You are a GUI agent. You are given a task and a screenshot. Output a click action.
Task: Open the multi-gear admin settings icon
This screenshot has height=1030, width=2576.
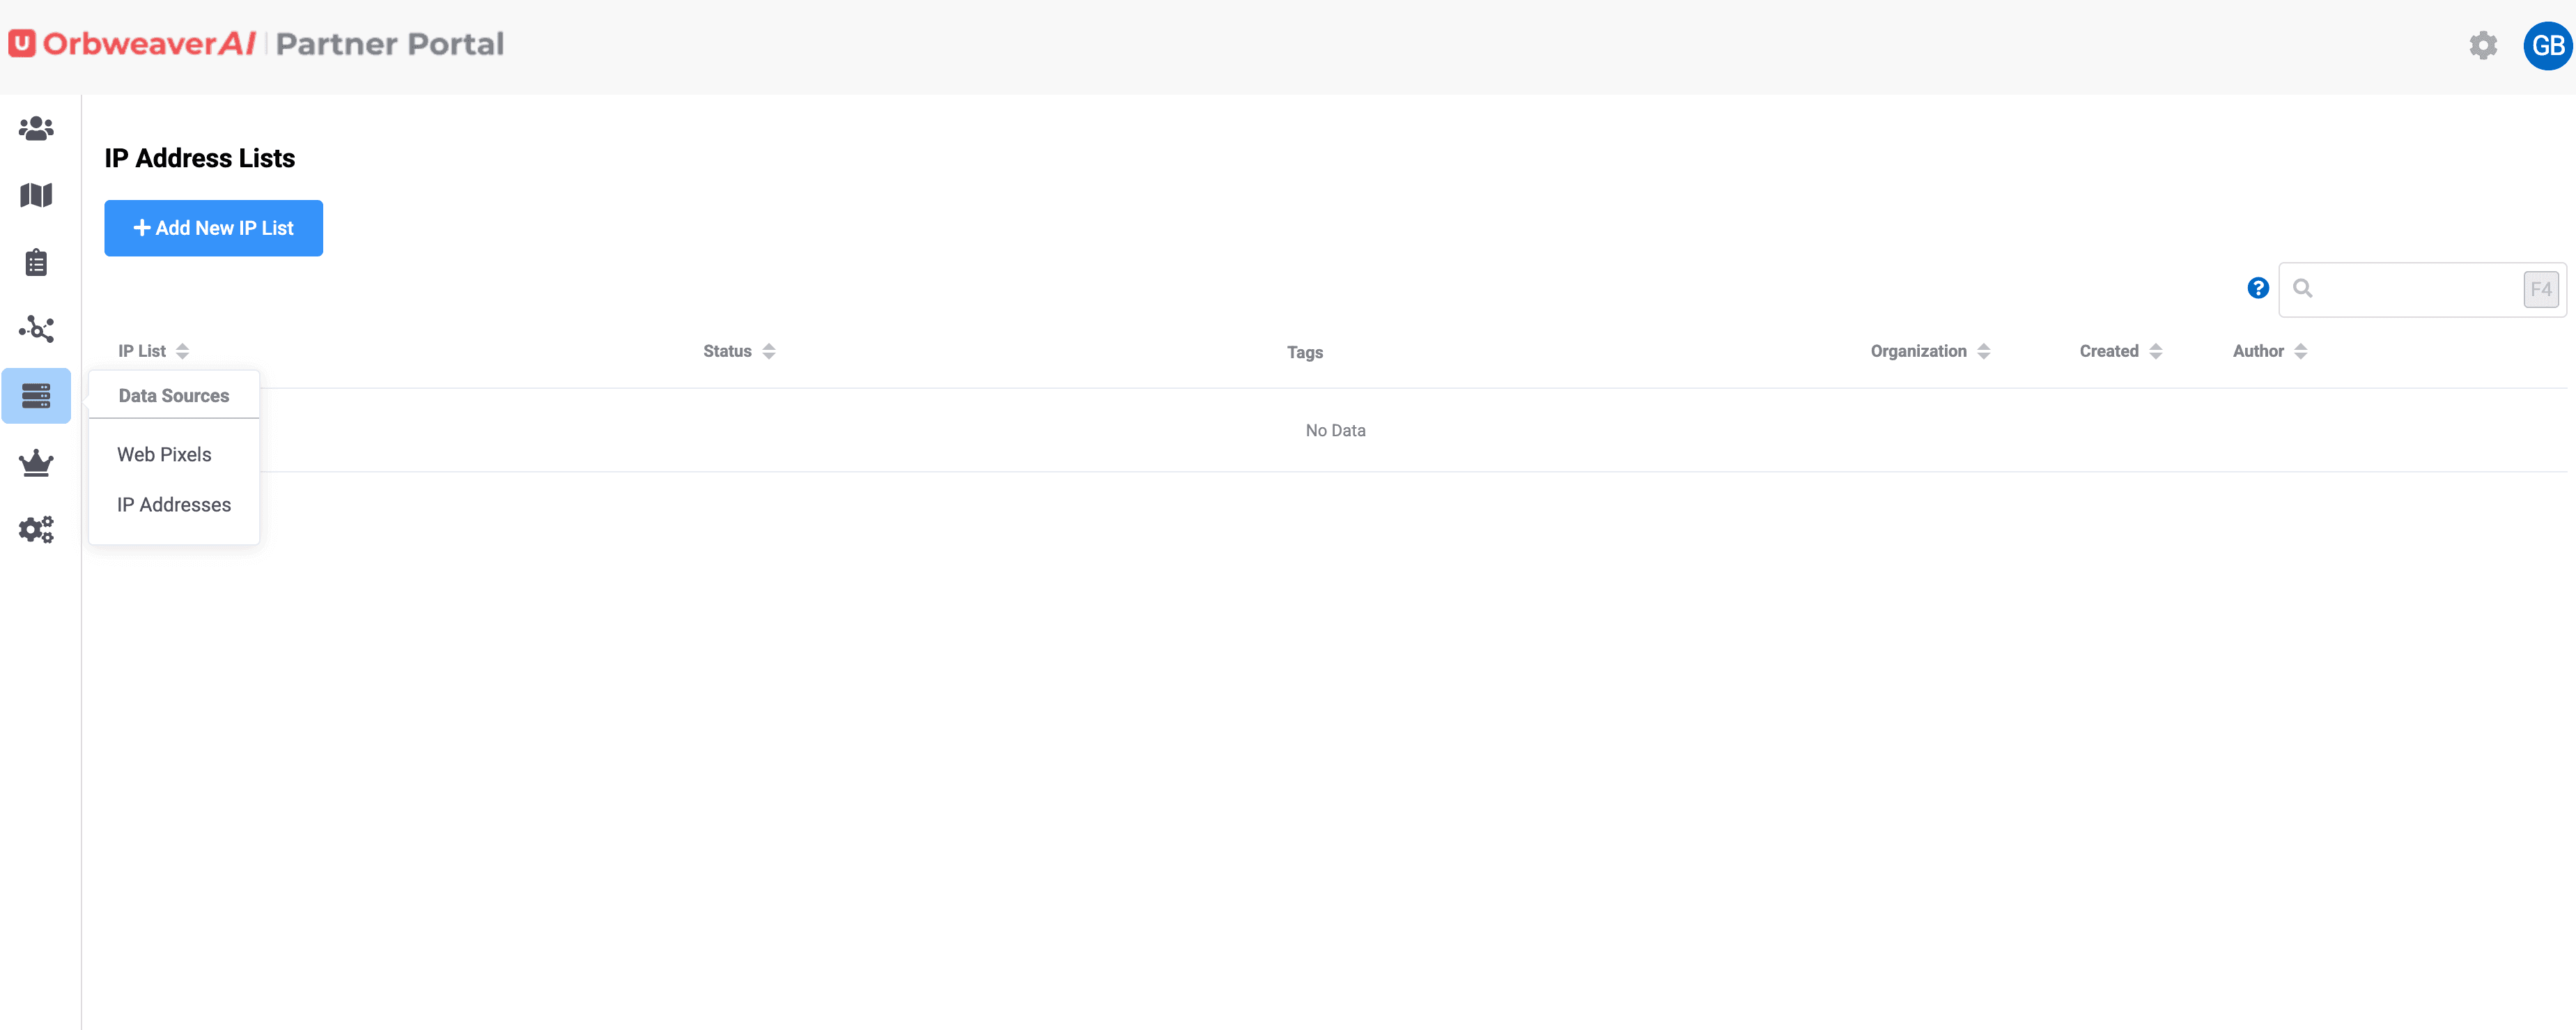coord(36,529)
